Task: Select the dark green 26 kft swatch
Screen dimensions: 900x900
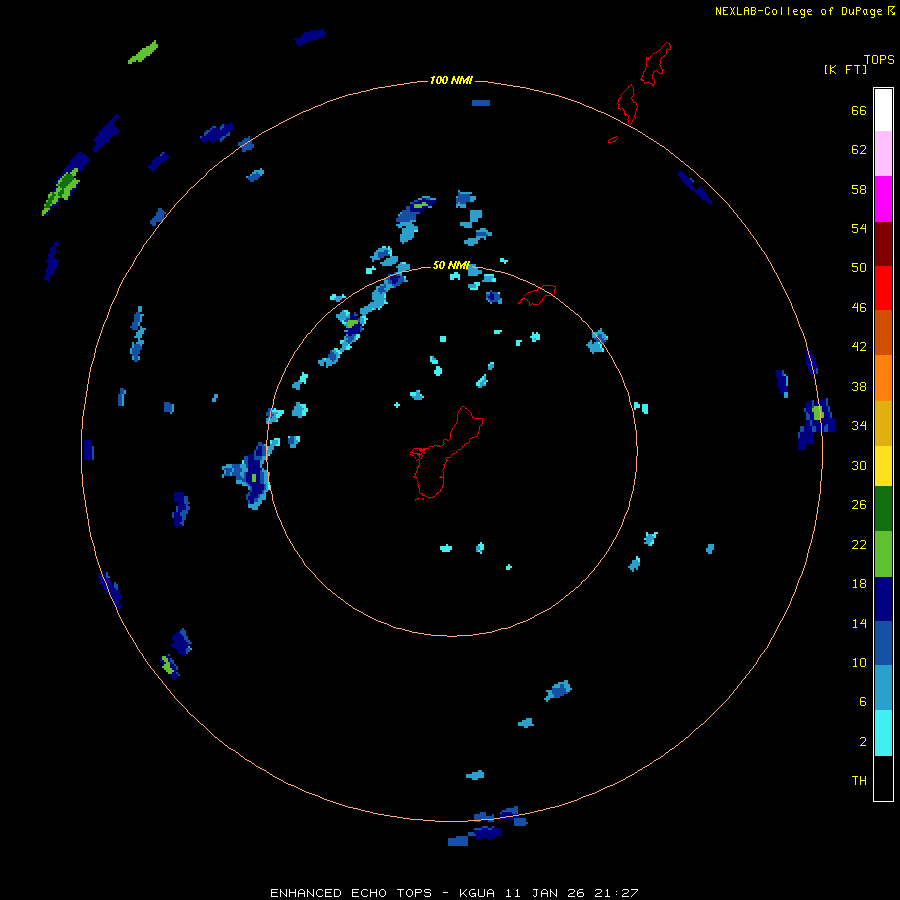Action: tap(883, 509)
